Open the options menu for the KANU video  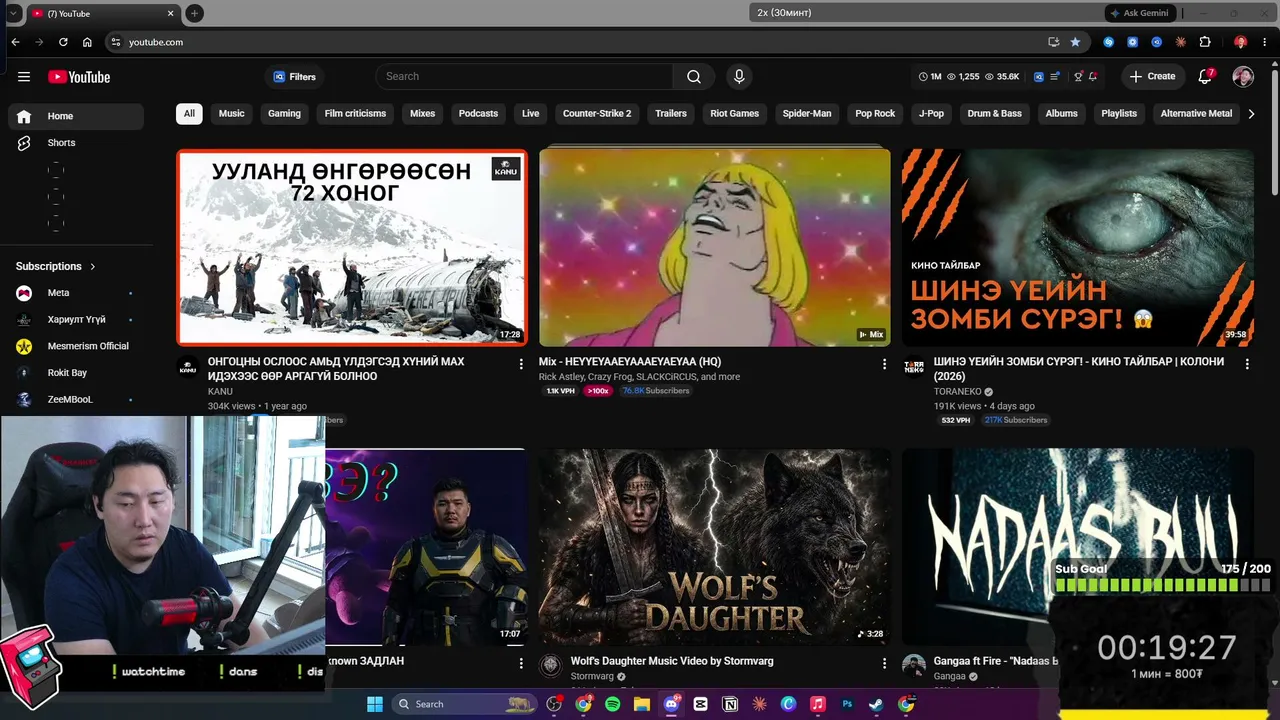point(521,364)
